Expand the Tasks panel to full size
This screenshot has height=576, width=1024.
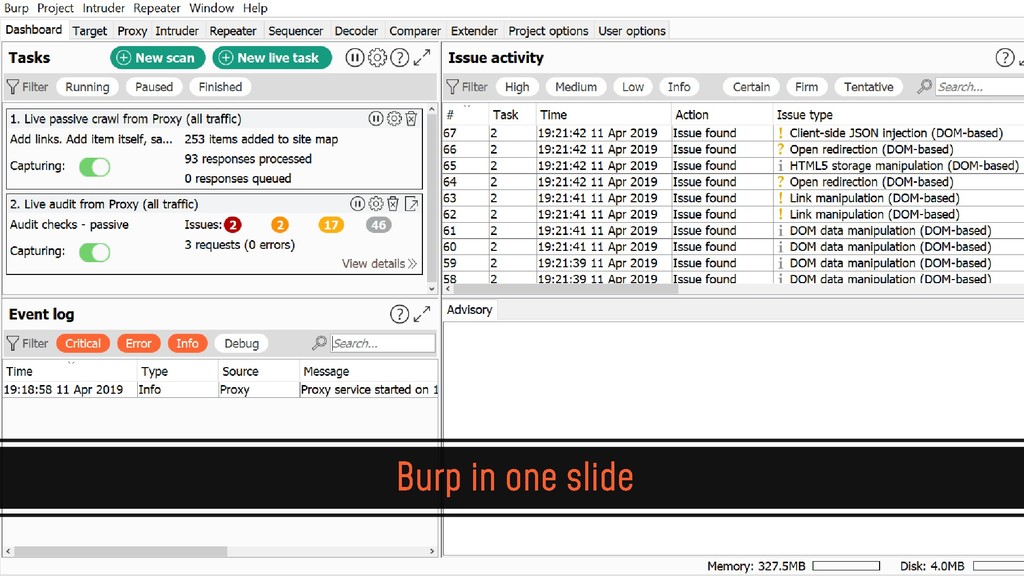click(422, 57)
